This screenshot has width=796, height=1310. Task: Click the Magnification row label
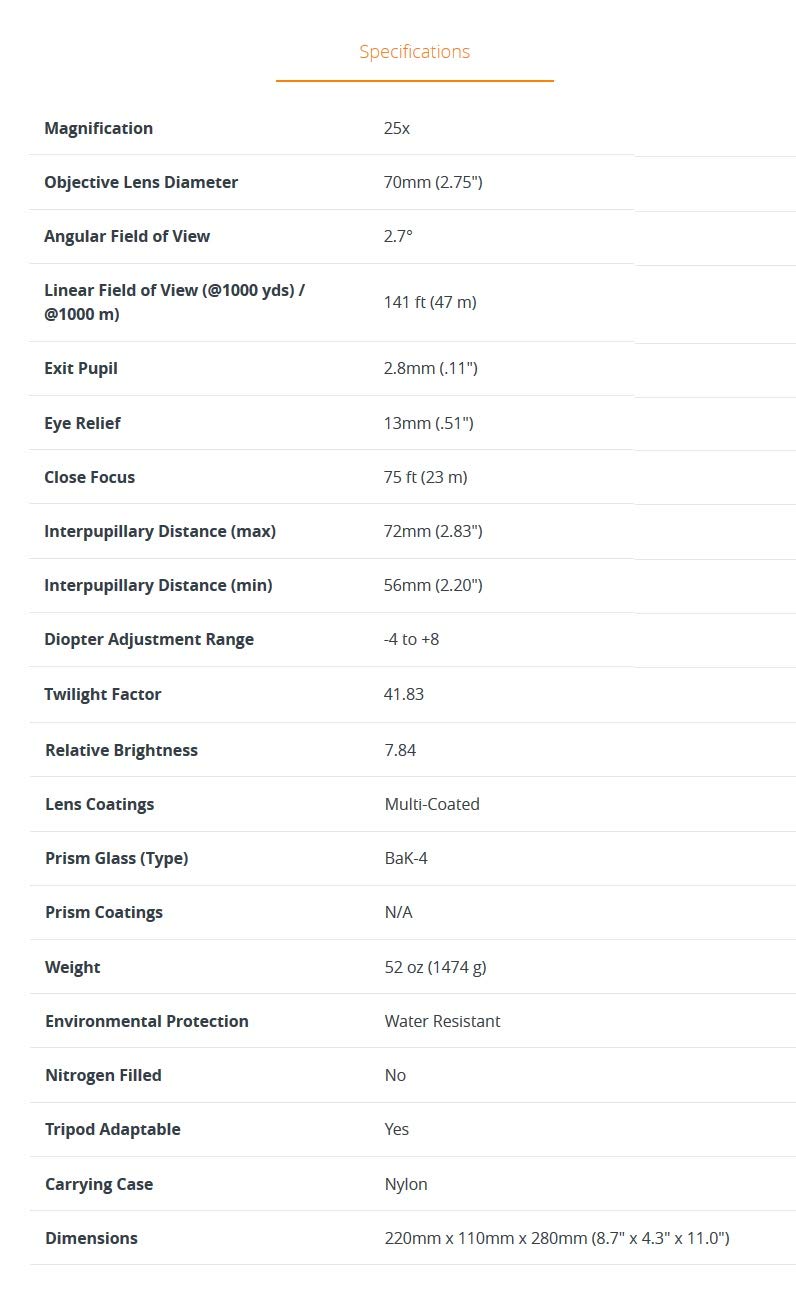click(98, 128)
